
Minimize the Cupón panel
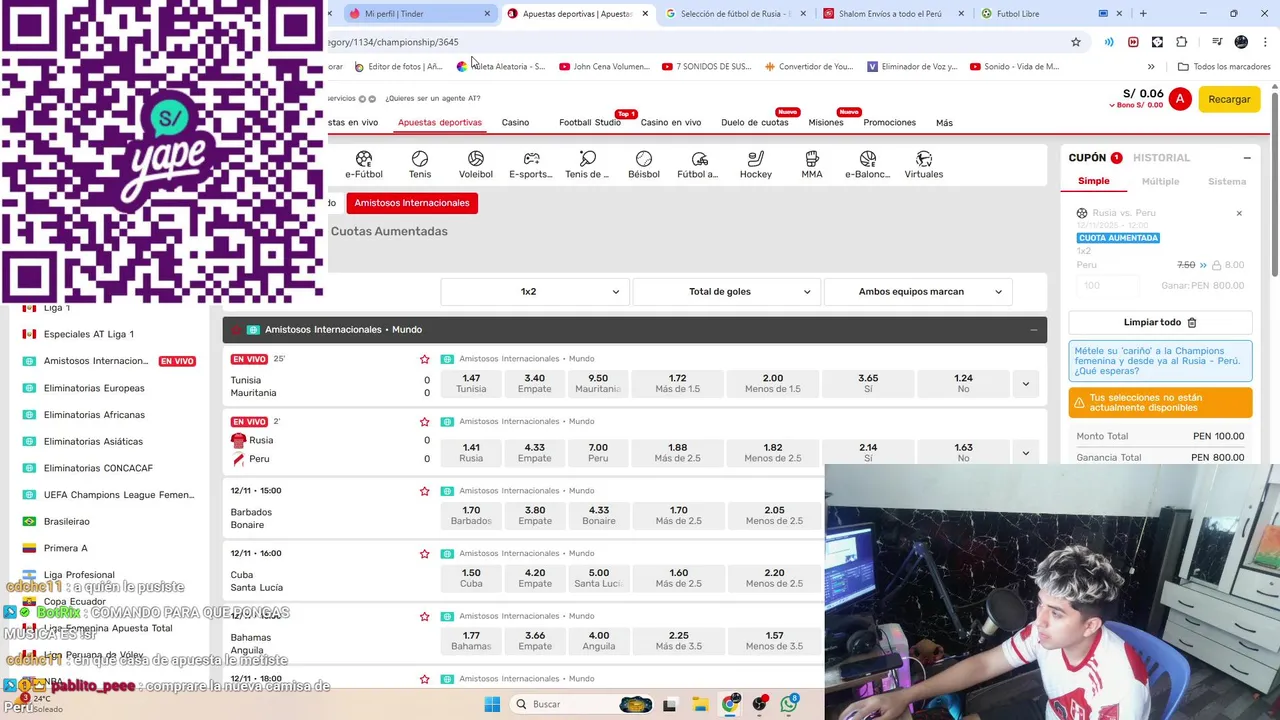[x=1247, y=158]
